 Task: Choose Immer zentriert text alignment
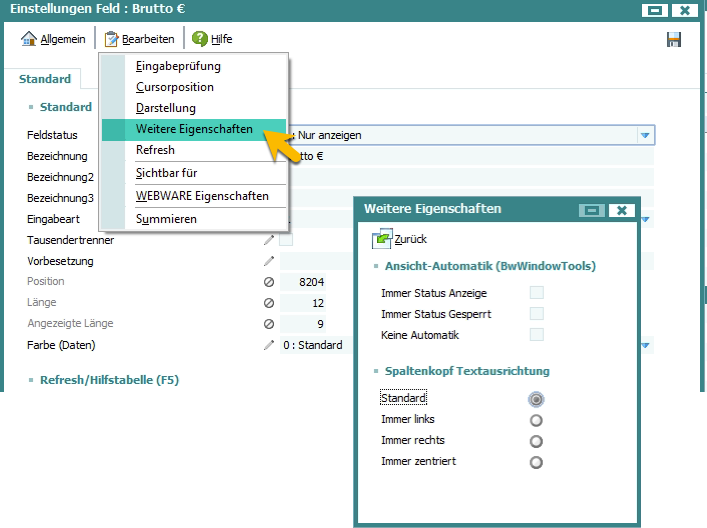click(x=537, y=462)
